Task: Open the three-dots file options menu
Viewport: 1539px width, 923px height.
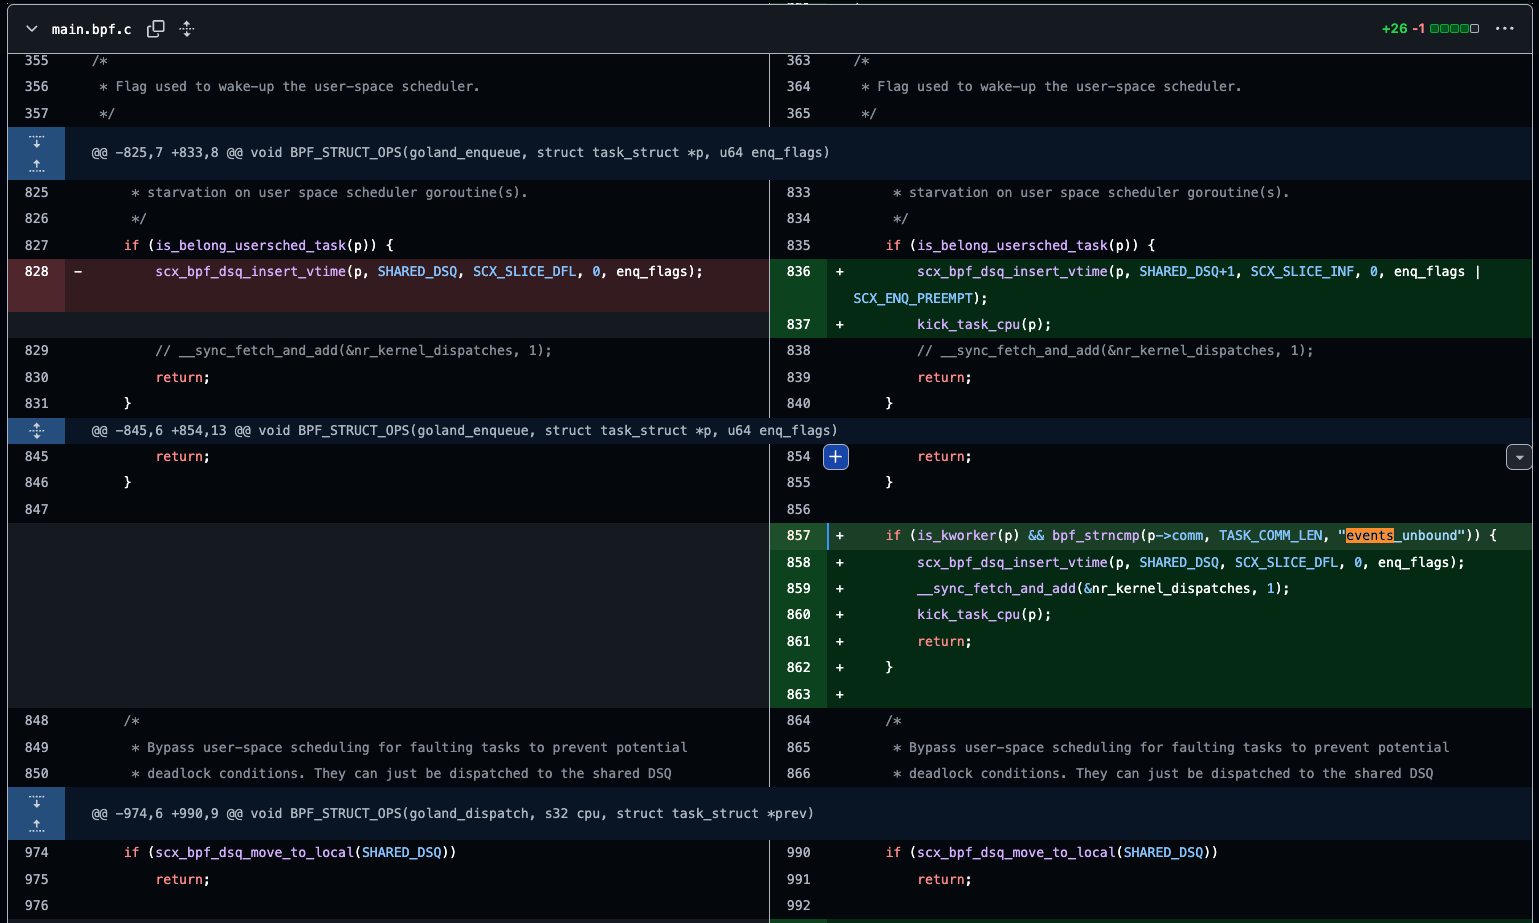Action: (x=1504, y=29)
